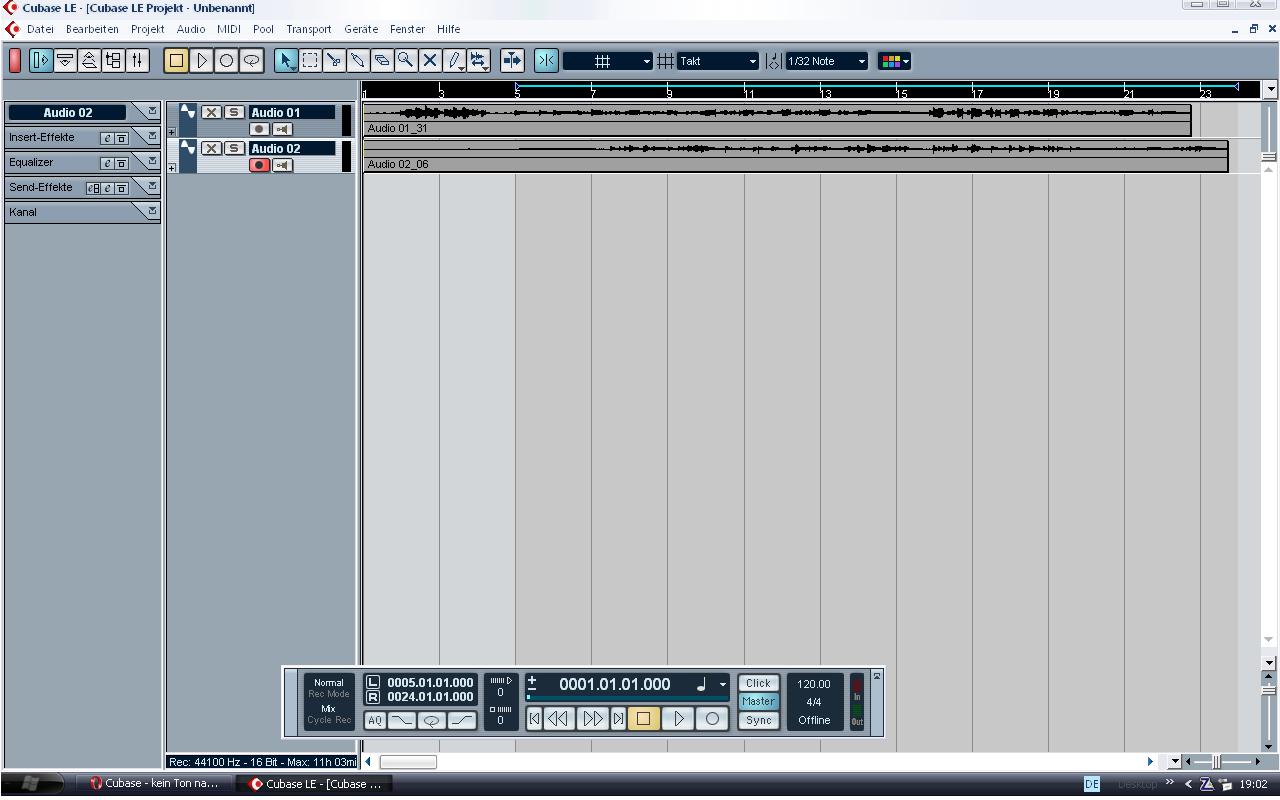Click the toolbar Play button
The width and height of the screenshot is (1280, 800).
(x=201, y=61)
